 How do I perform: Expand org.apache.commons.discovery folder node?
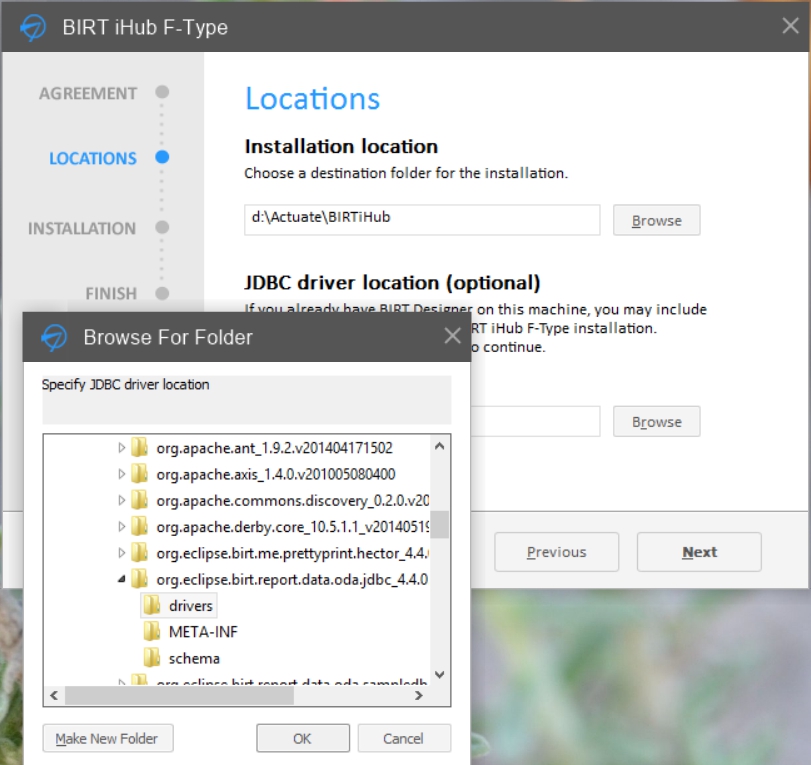pyautogui.click(x=122, y=500)
